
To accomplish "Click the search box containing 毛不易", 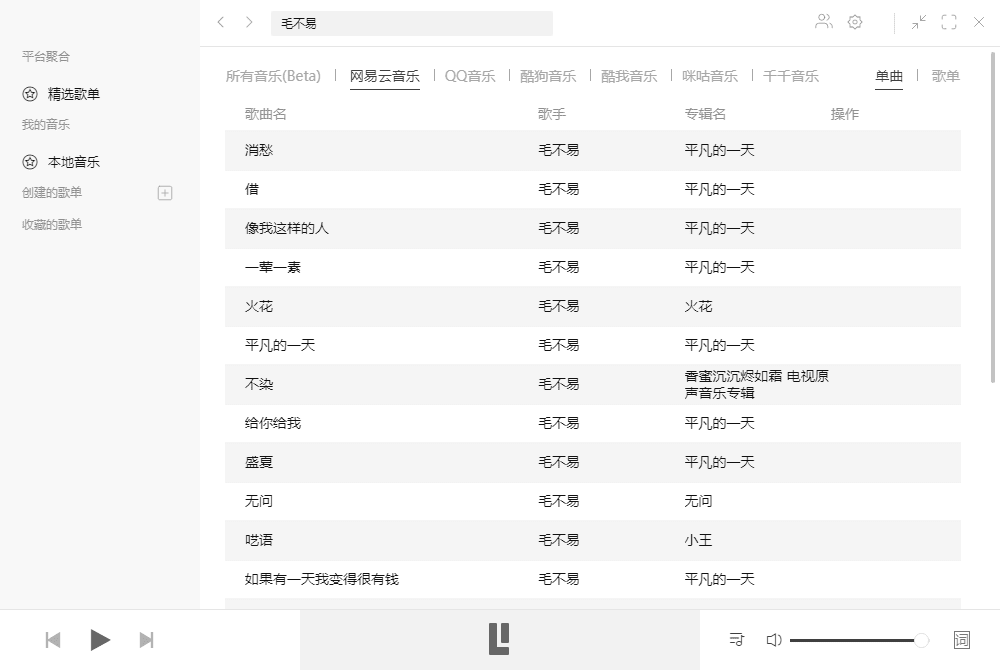I will [x=412, y=22].
